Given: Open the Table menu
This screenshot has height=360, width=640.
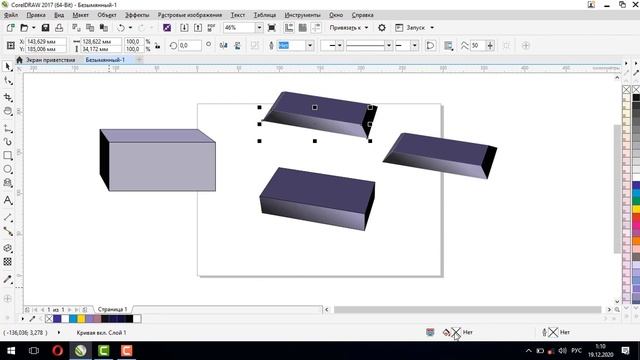Looking at the screenshot, I should tap(265, 15).
